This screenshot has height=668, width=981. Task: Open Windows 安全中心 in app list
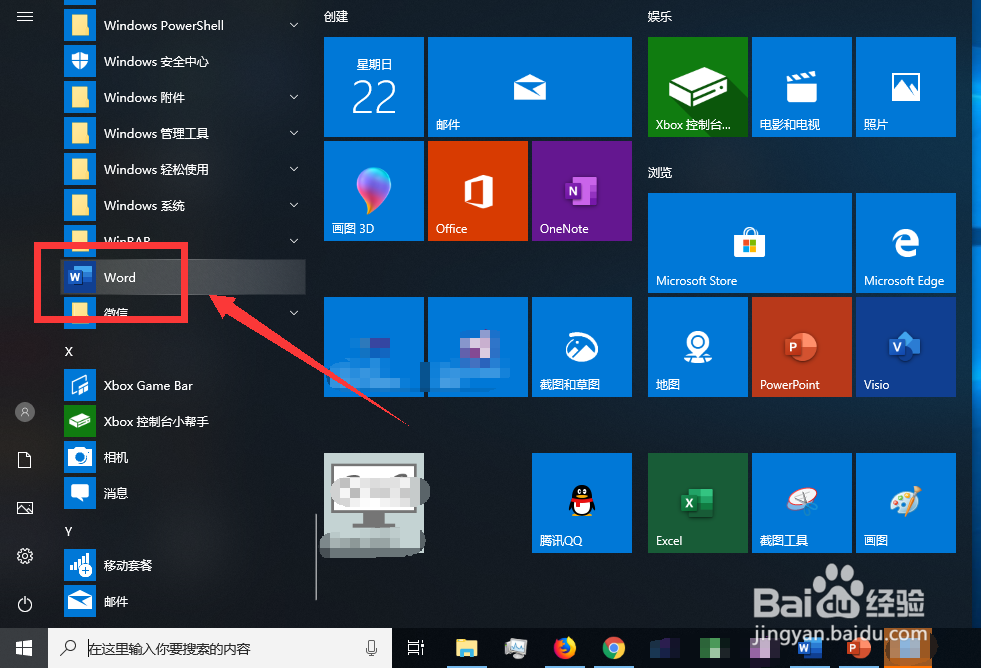tap(183, 61)
